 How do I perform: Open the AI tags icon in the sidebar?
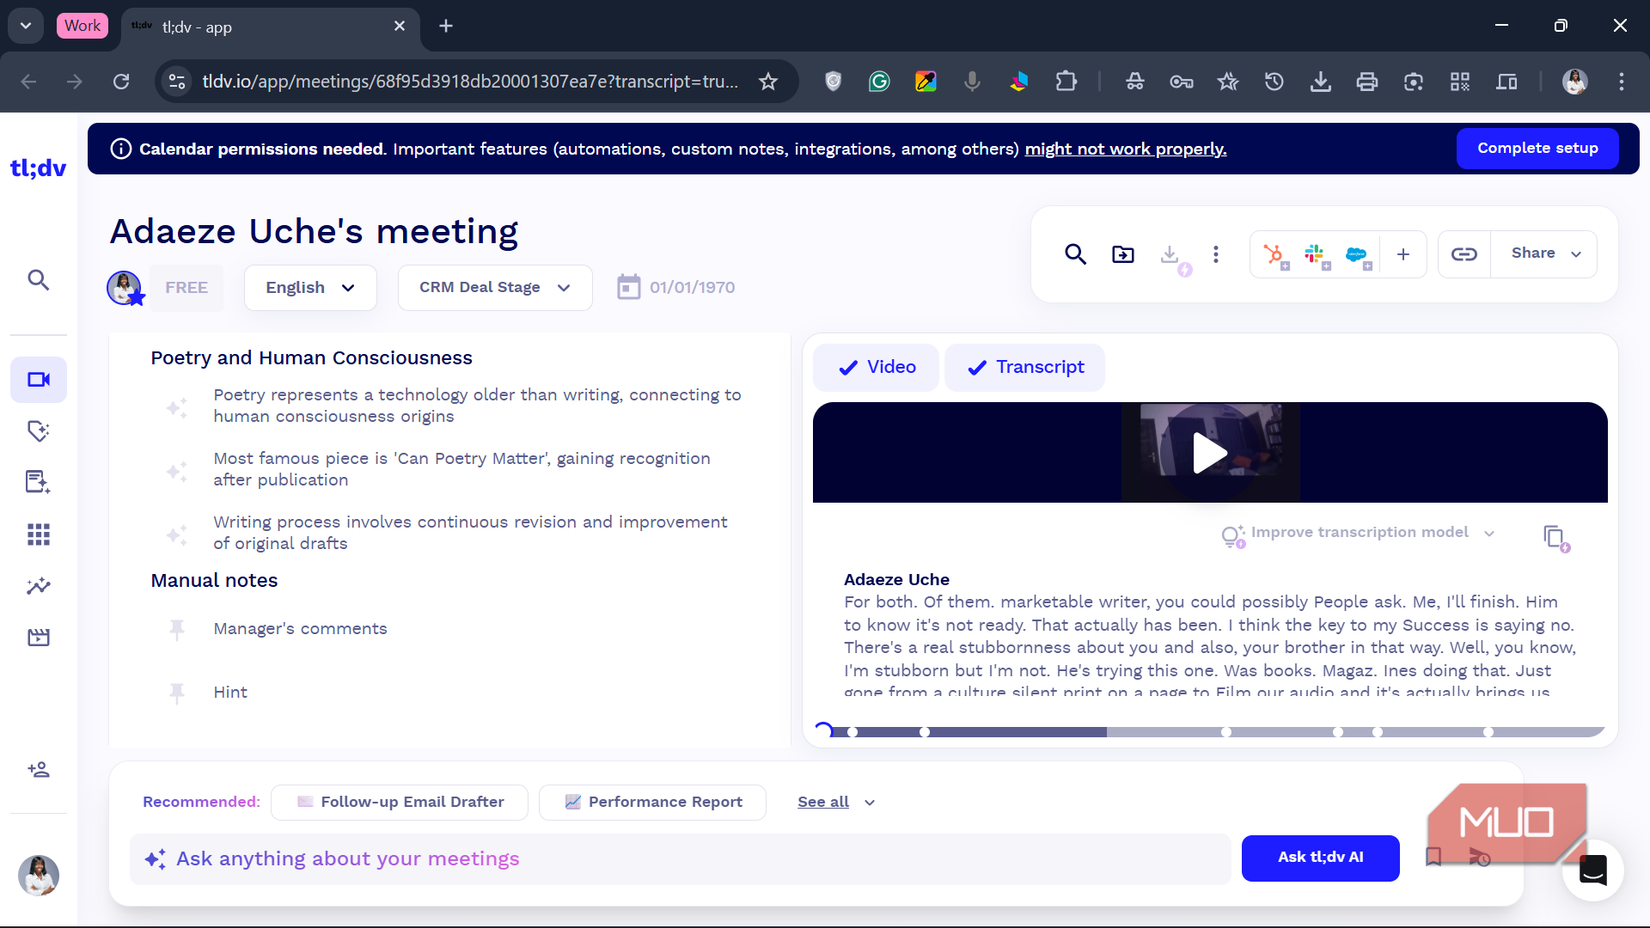[38, 430]
